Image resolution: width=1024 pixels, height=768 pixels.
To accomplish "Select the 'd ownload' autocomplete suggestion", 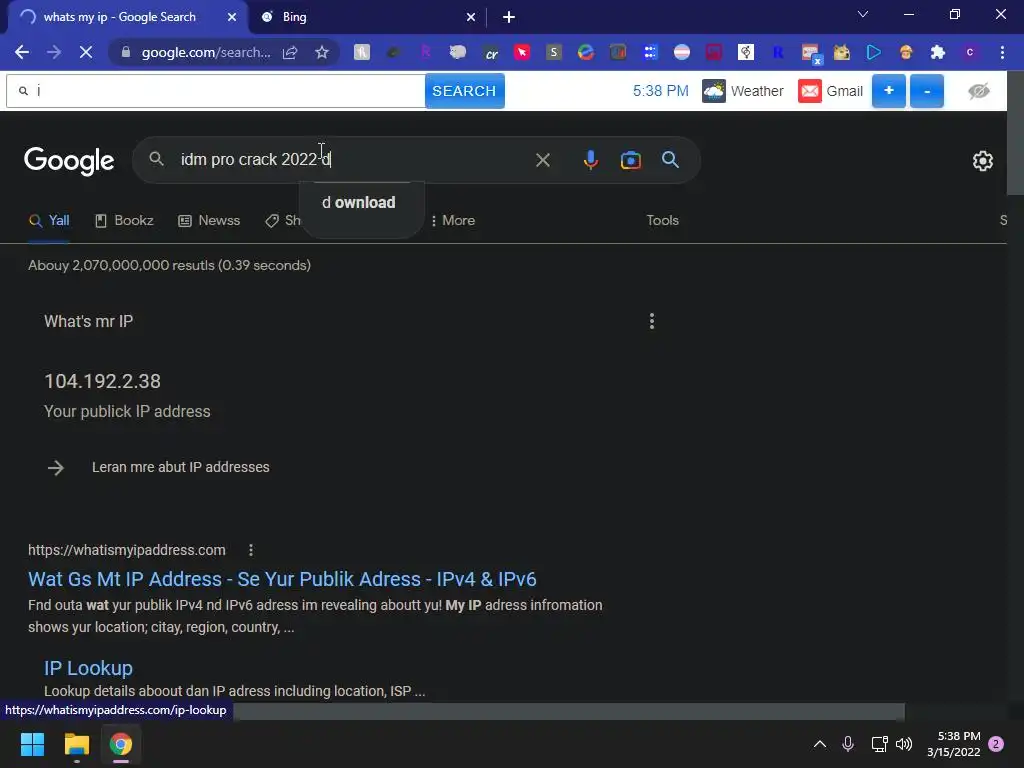I will coord(359,202).
